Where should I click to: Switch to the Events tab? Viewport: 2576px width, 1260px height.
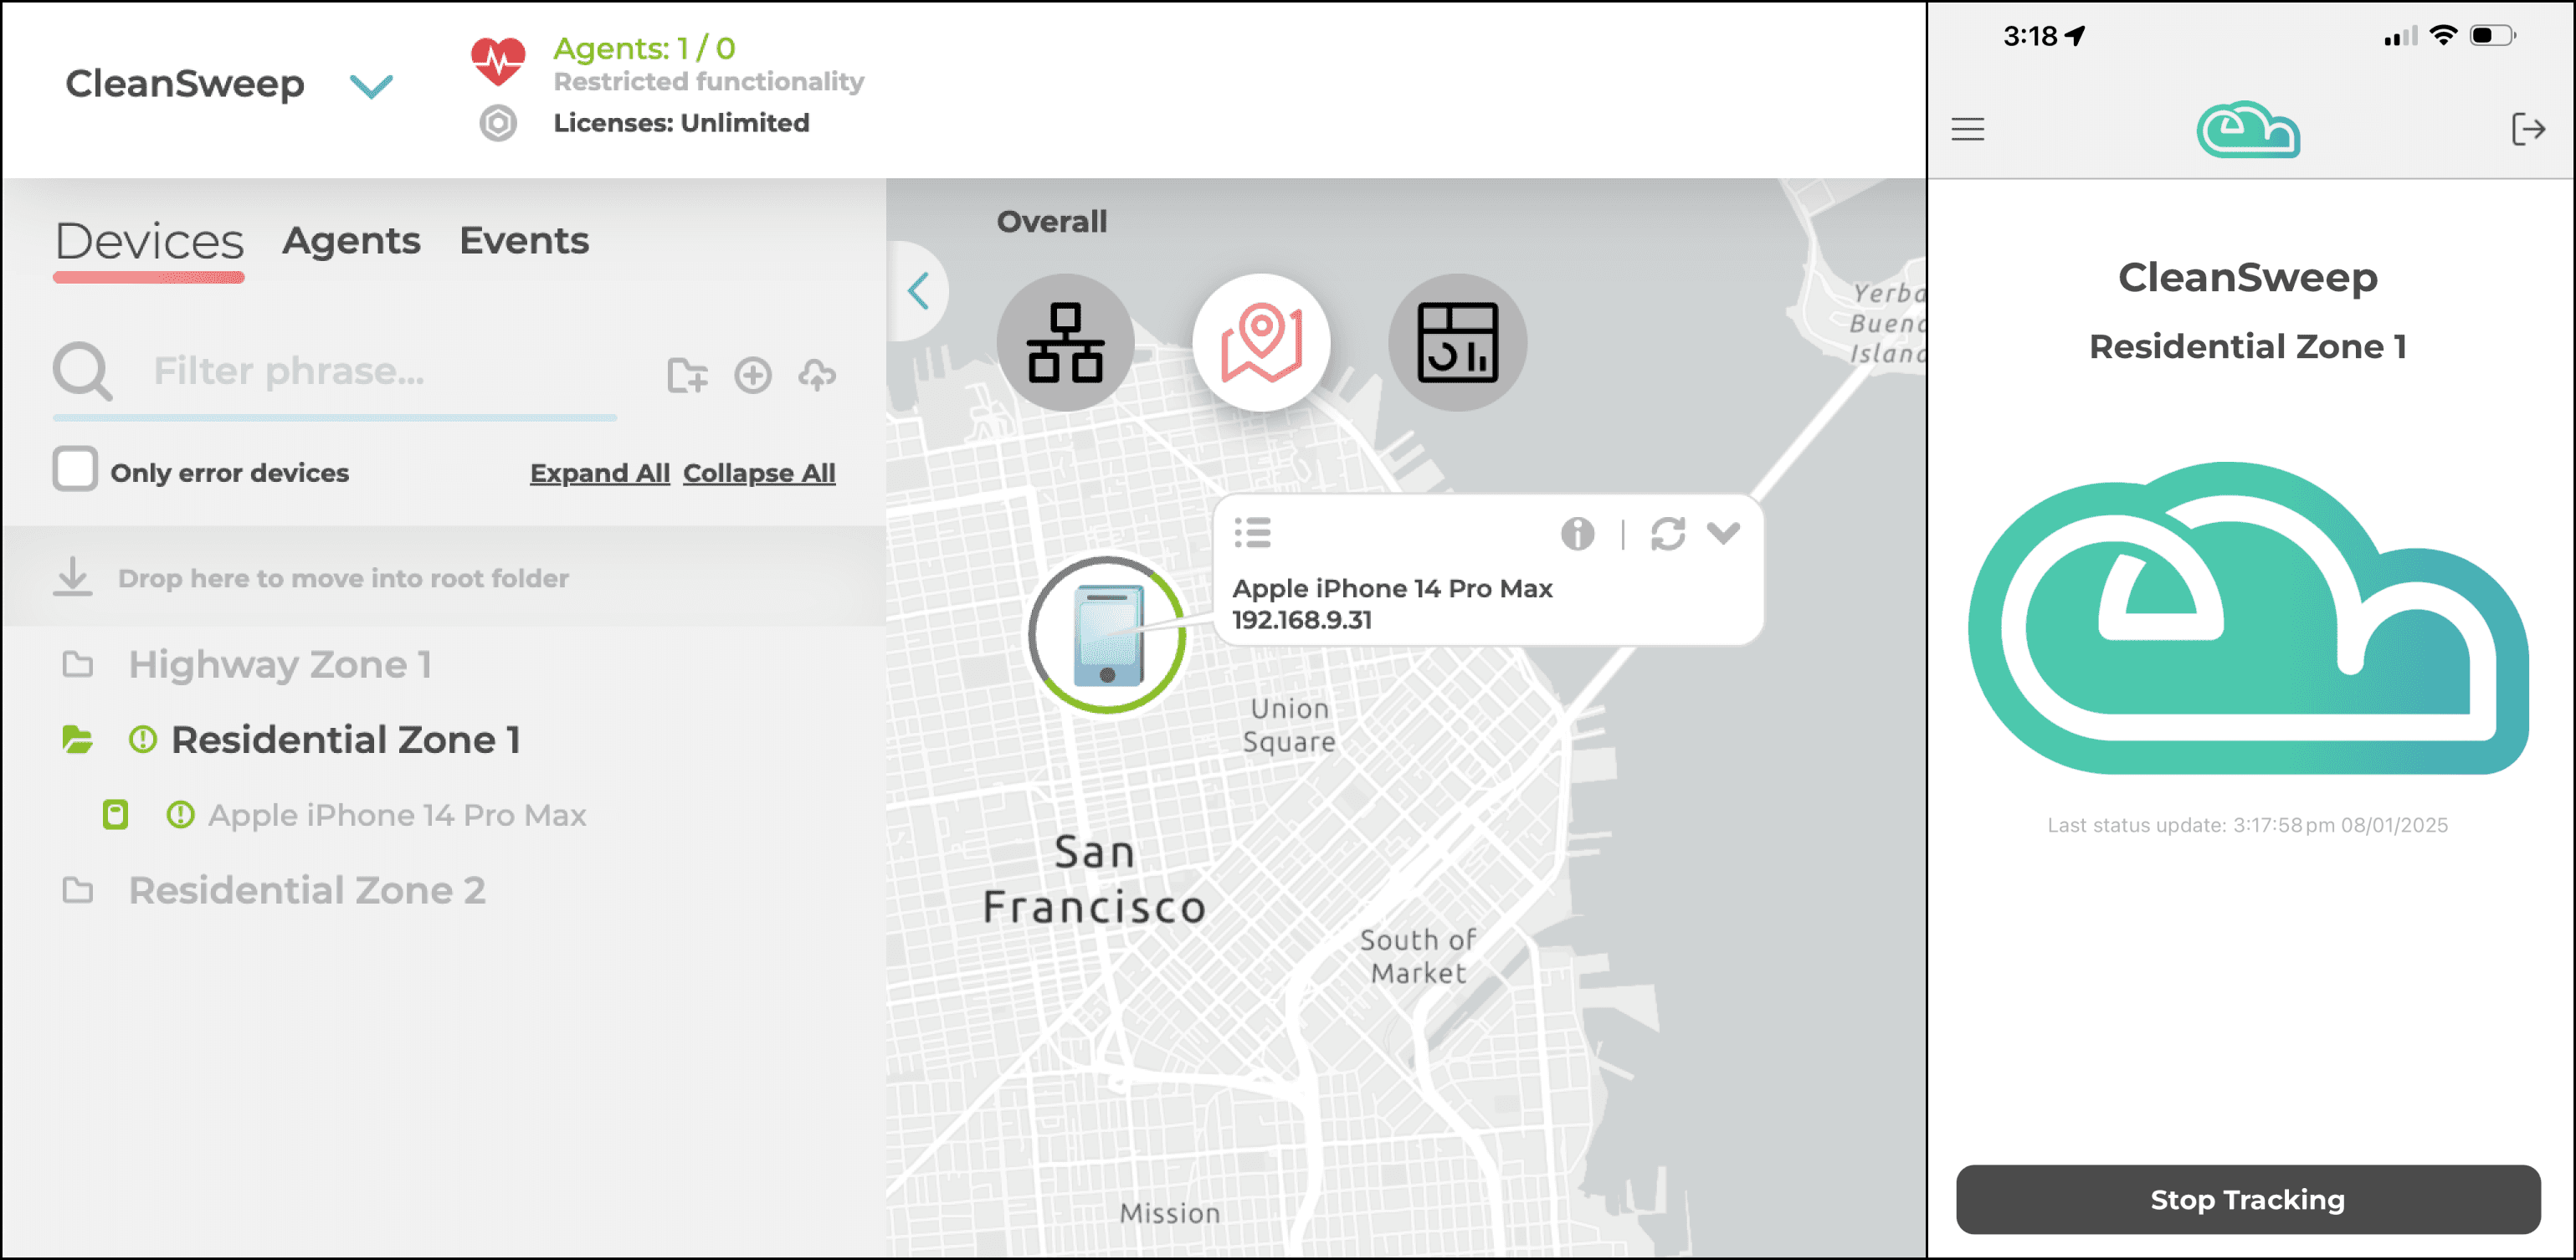[x=524, y=241]
